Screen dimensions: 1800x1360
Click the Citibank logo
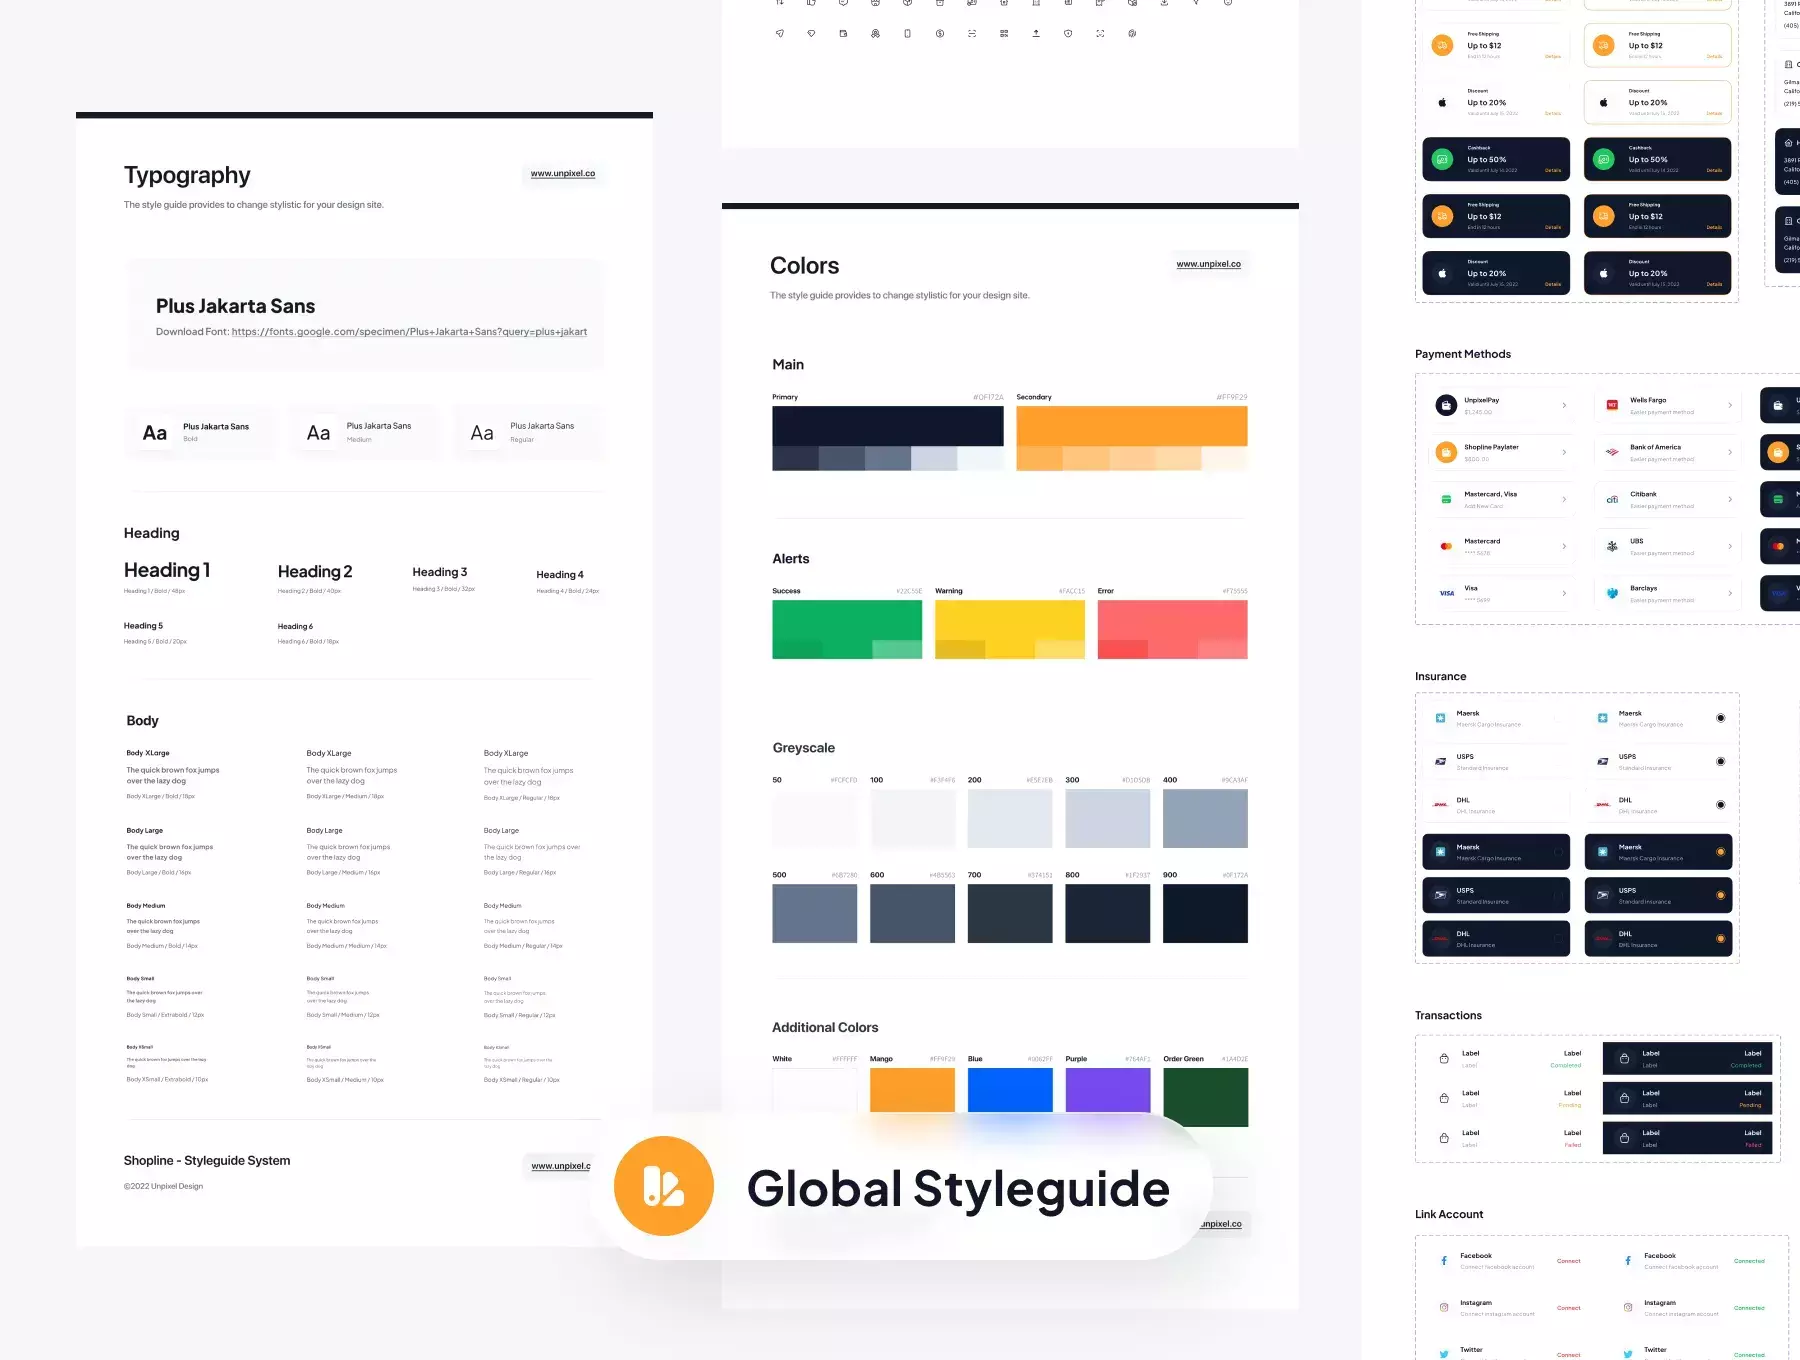coord(1612,499)
